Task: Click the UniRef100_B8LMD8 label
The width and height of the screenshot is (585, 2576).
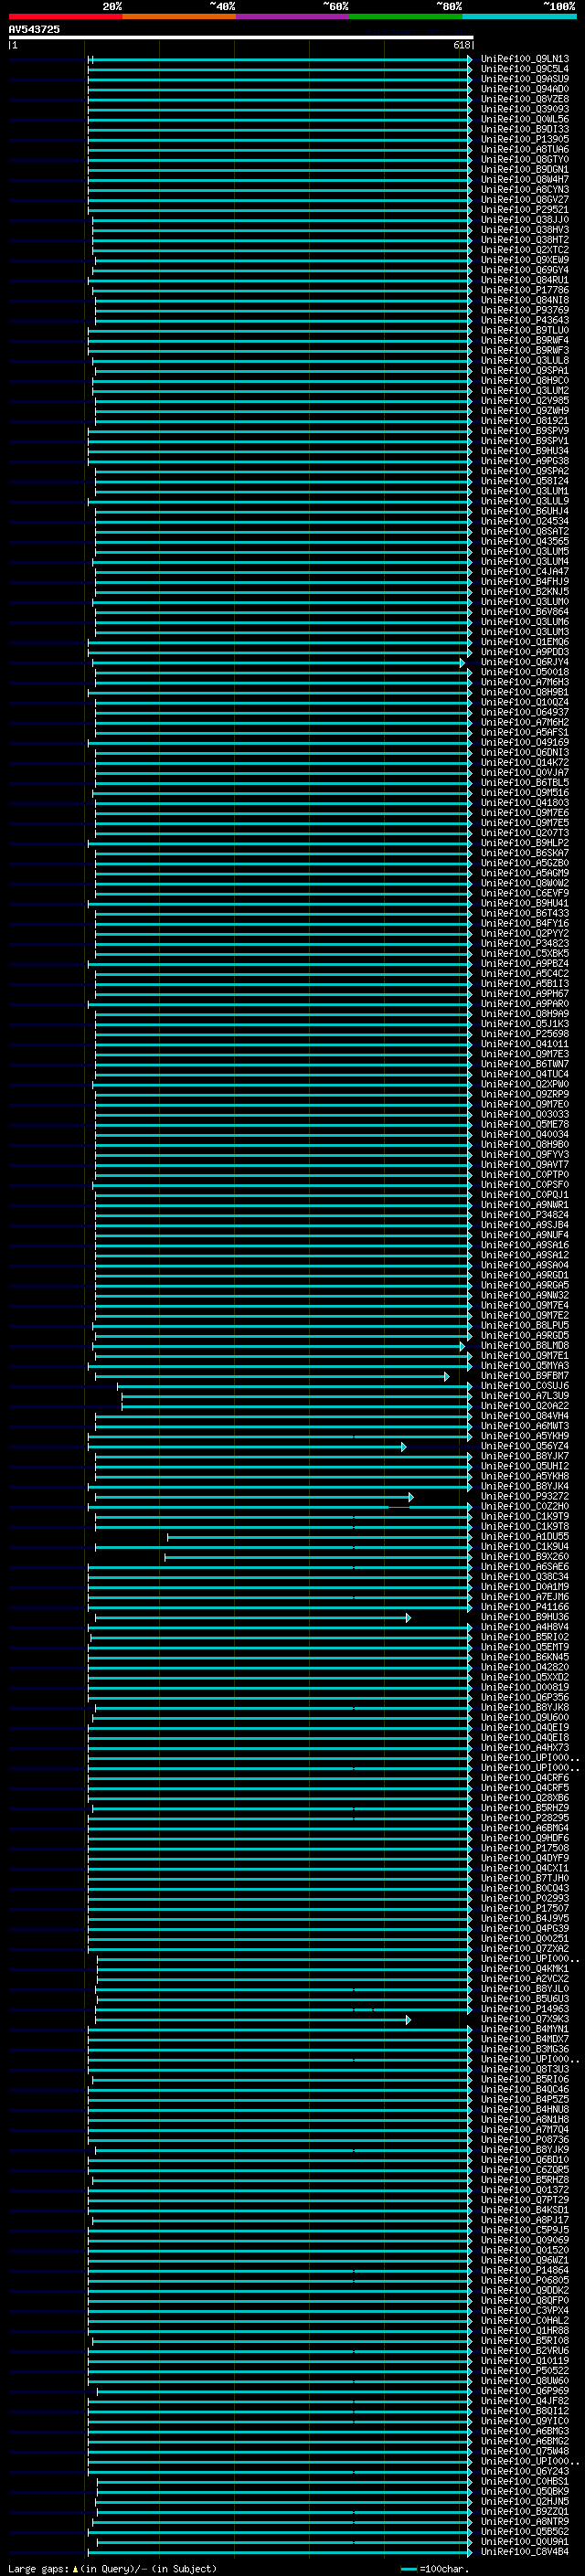Action: click(x=525, y=1346)
